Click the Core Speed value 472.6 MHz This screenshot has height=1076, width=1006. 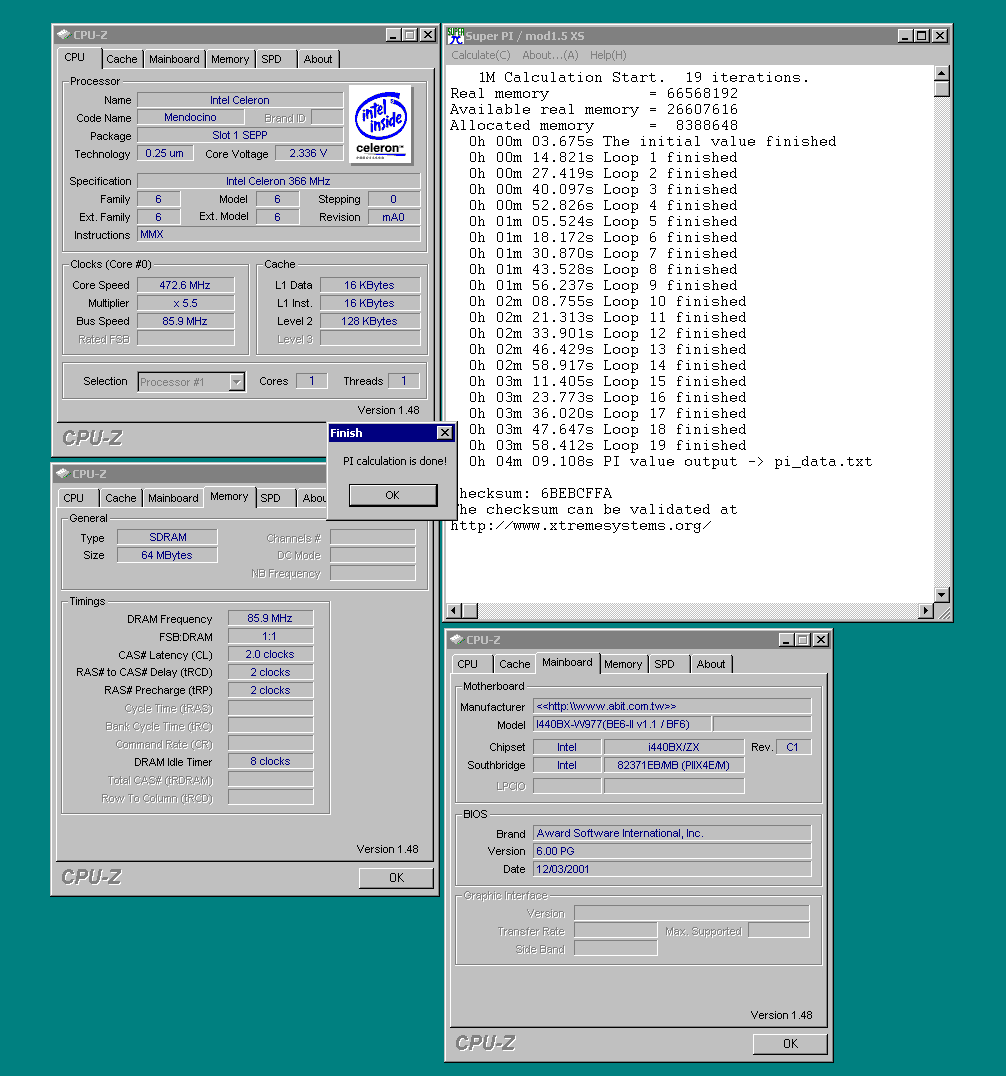coord(185,285)
